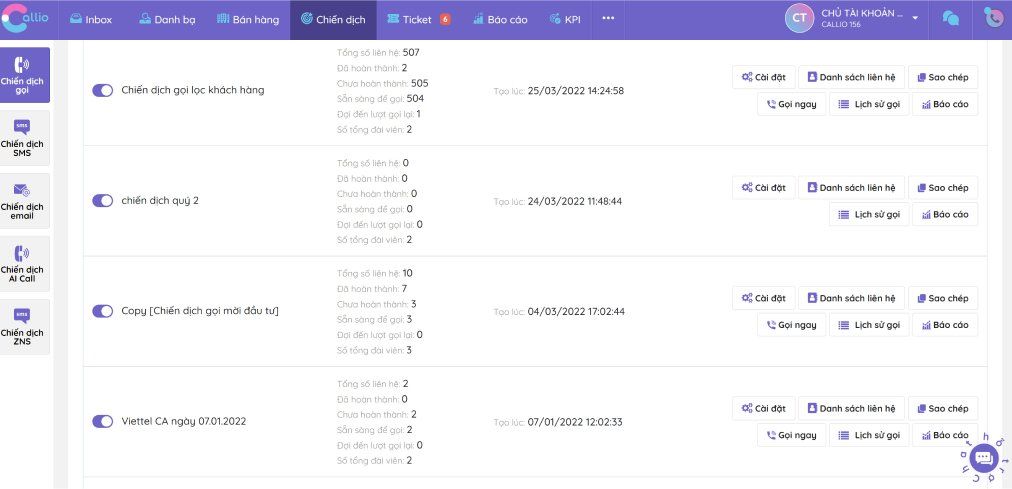Switch to the Báo cáo menu
Viewport: 1012px width, 489px height.
[500, 19]
